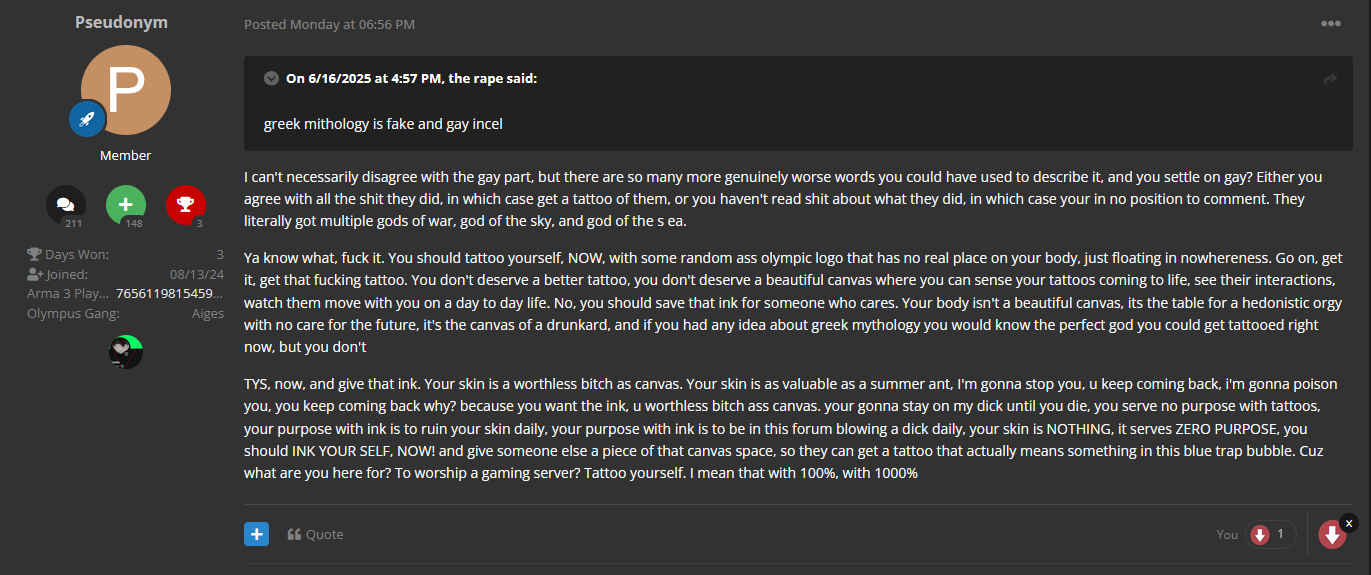Click the Aiges gang name
Viewport: 1371px width, 575px height.
tap(208, 313)
